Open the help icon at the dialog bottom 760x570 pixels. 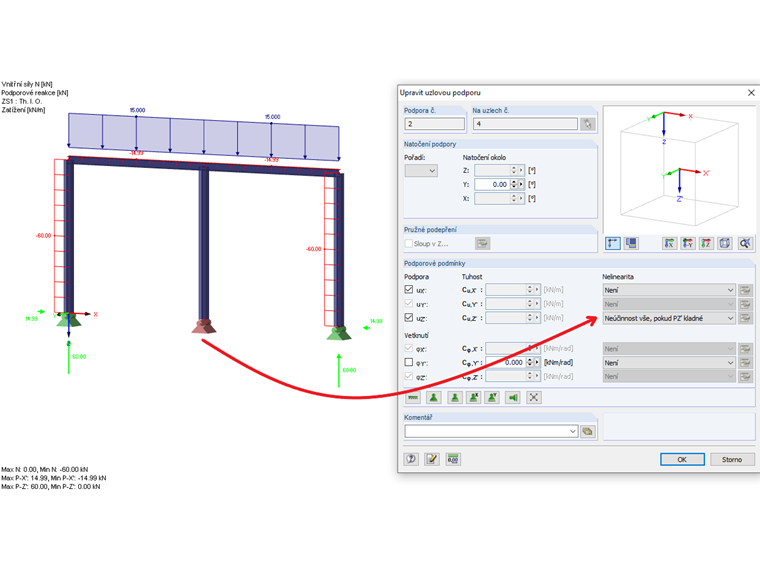(x=411, y=459)
